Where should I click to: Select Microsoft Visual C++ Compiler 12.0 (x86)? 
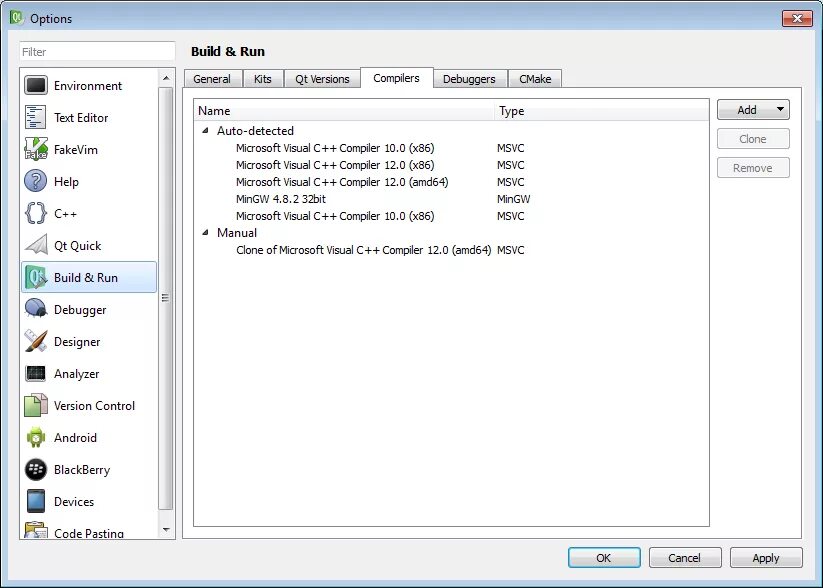point(335,165)
